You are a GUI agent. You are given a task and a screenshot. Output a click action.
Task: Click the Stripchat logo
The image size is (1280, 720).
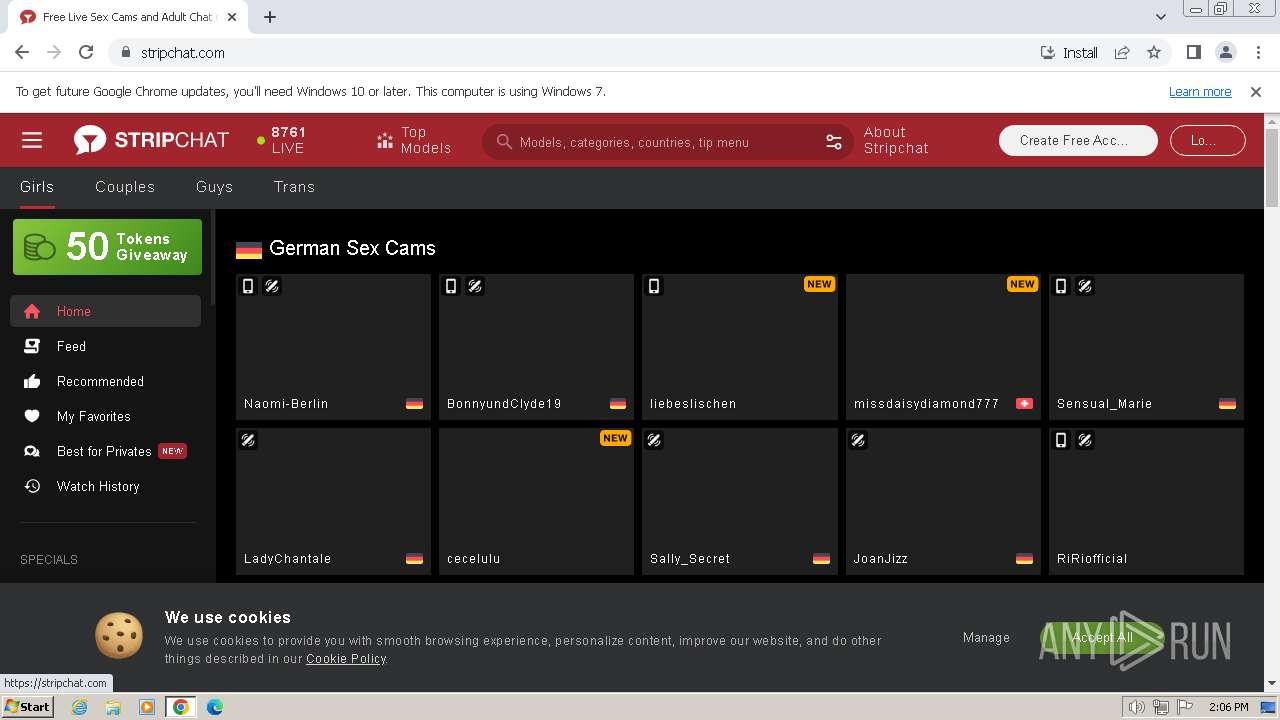coord(151,140)
